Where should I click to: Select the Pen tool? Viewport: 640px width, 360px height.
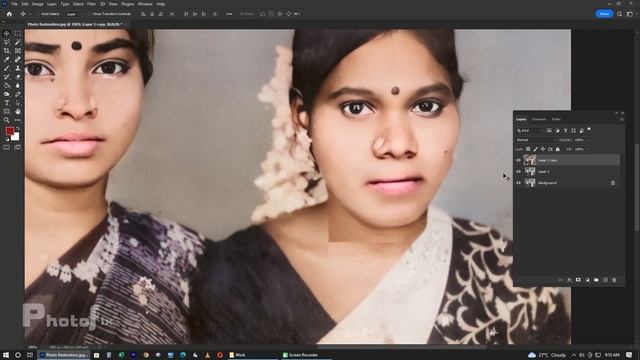pyautogui.click(x=18, y=94)
